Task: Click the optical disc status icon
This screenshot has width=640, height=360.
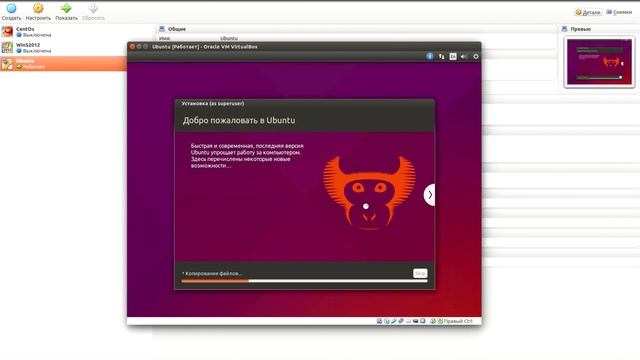Action: click(x=387, y=321)
